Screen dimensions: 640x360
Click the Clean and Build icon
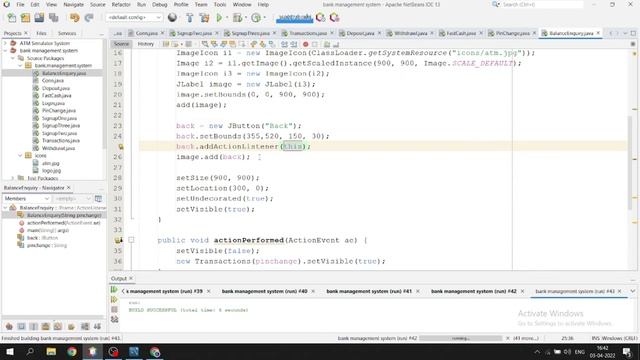coord(204,18)
